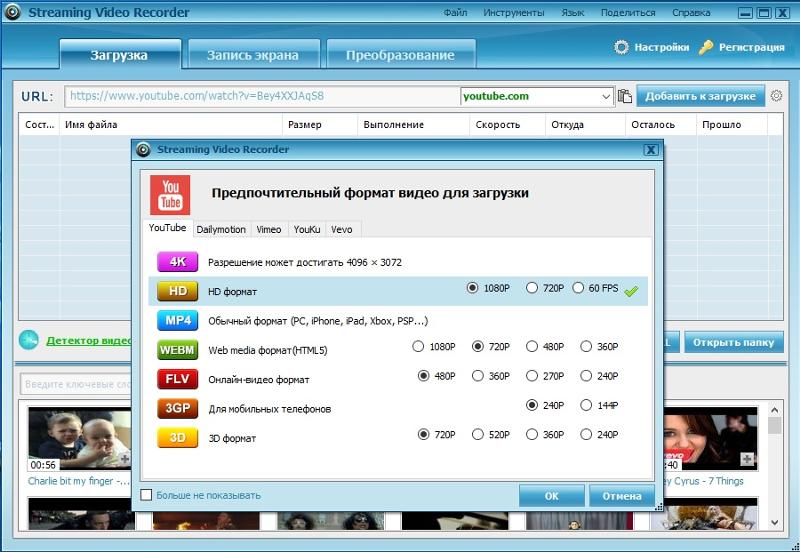Open the Инструменты menu
The height and width of the screenshot is (552, 800).
point(513,12)
